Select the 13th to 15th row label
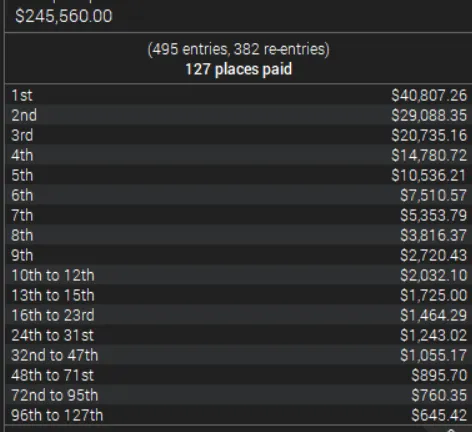This screenshot has height=432, width=472. [53, 295]
